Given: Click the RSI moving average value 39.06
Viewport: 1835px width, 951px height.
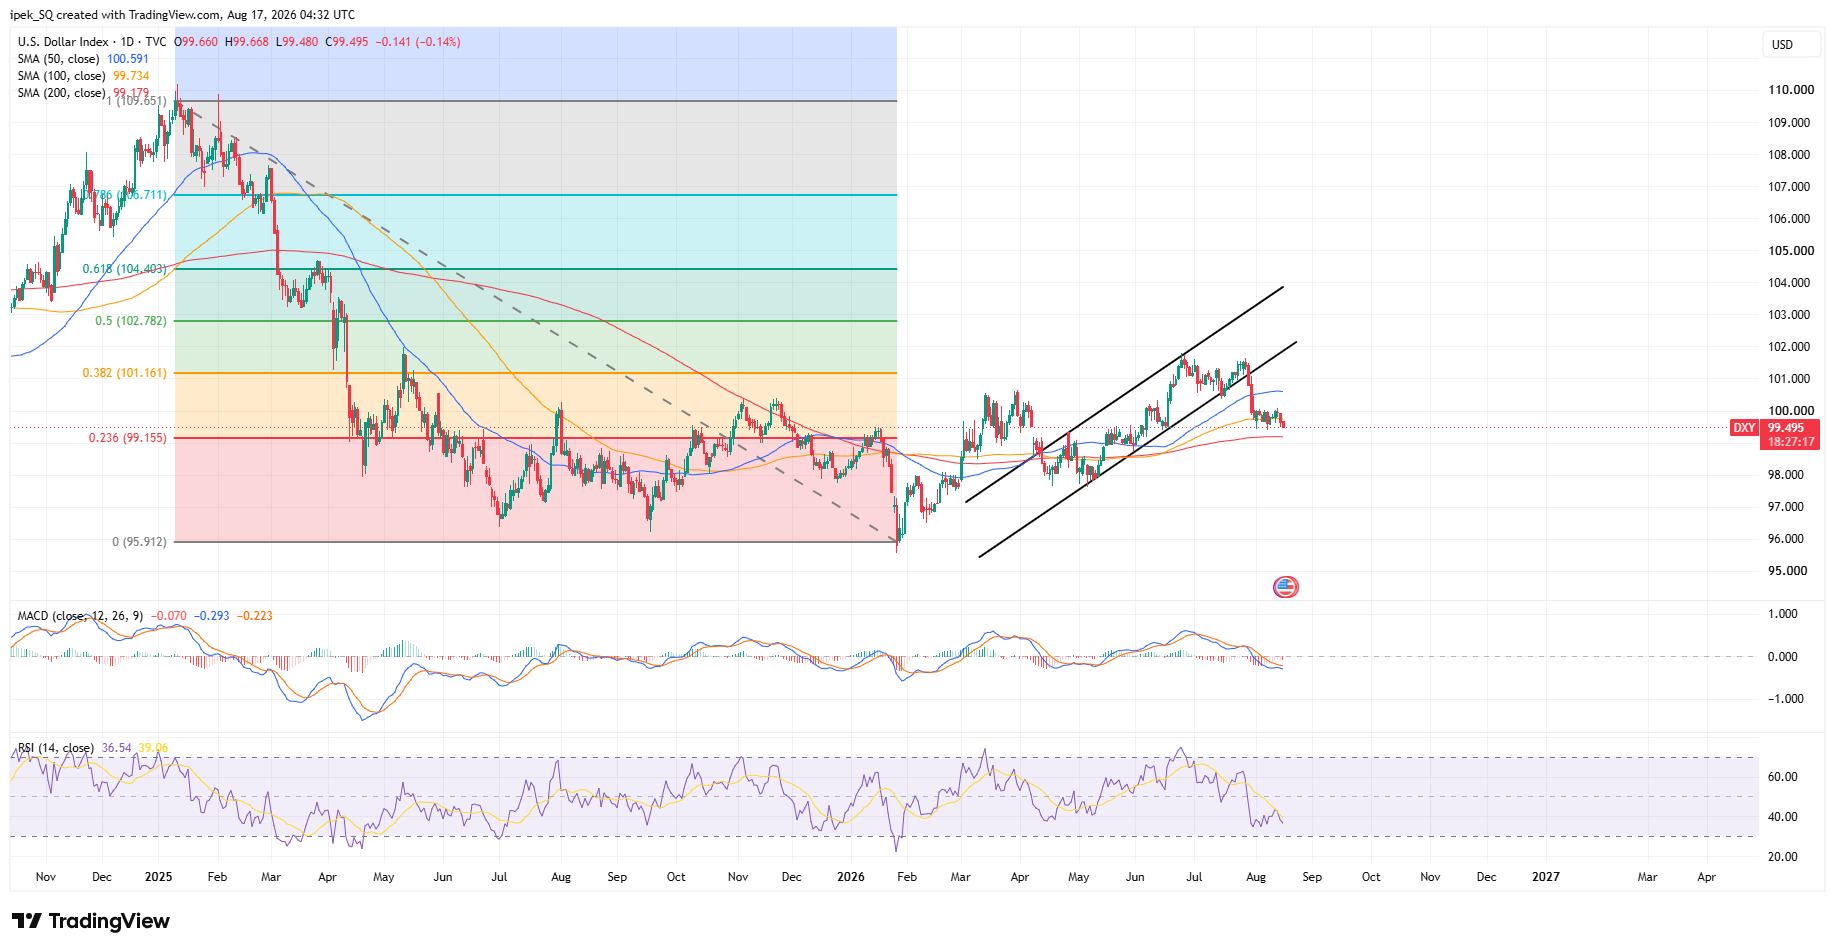Looking at the screenshot, I should pyautogui.click(x=153, y=748).
